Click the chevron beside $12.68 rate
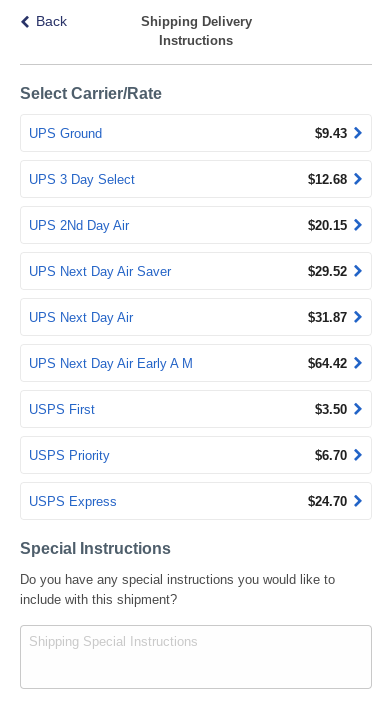This screenshot has height=701, width=390. click(x=358, y=179)
